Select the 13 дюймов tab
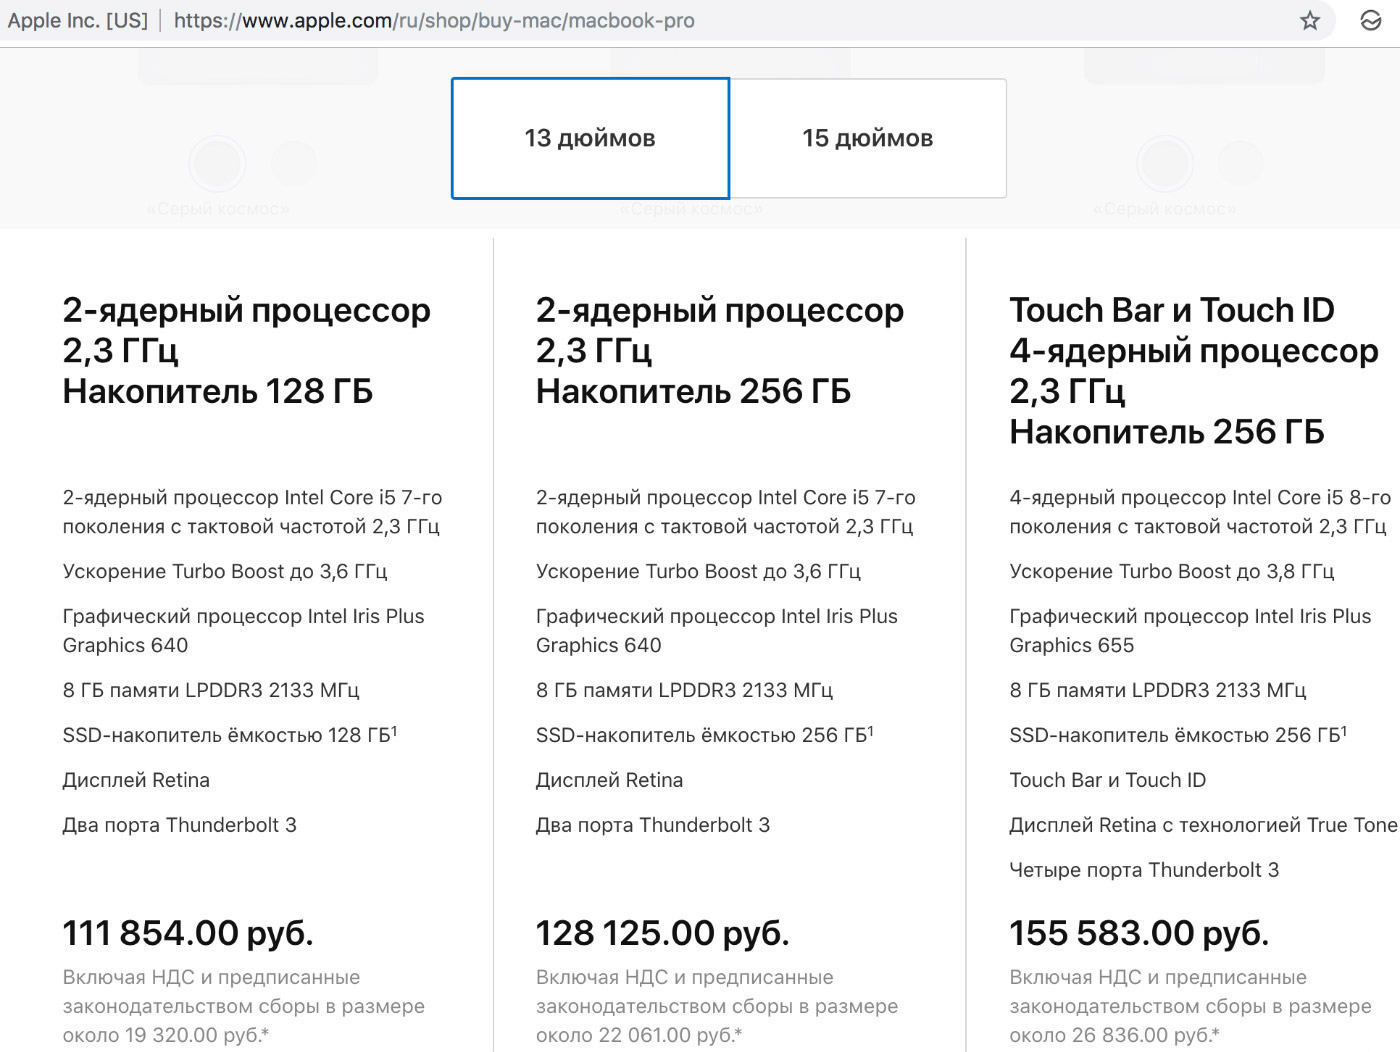 (590, 138)
